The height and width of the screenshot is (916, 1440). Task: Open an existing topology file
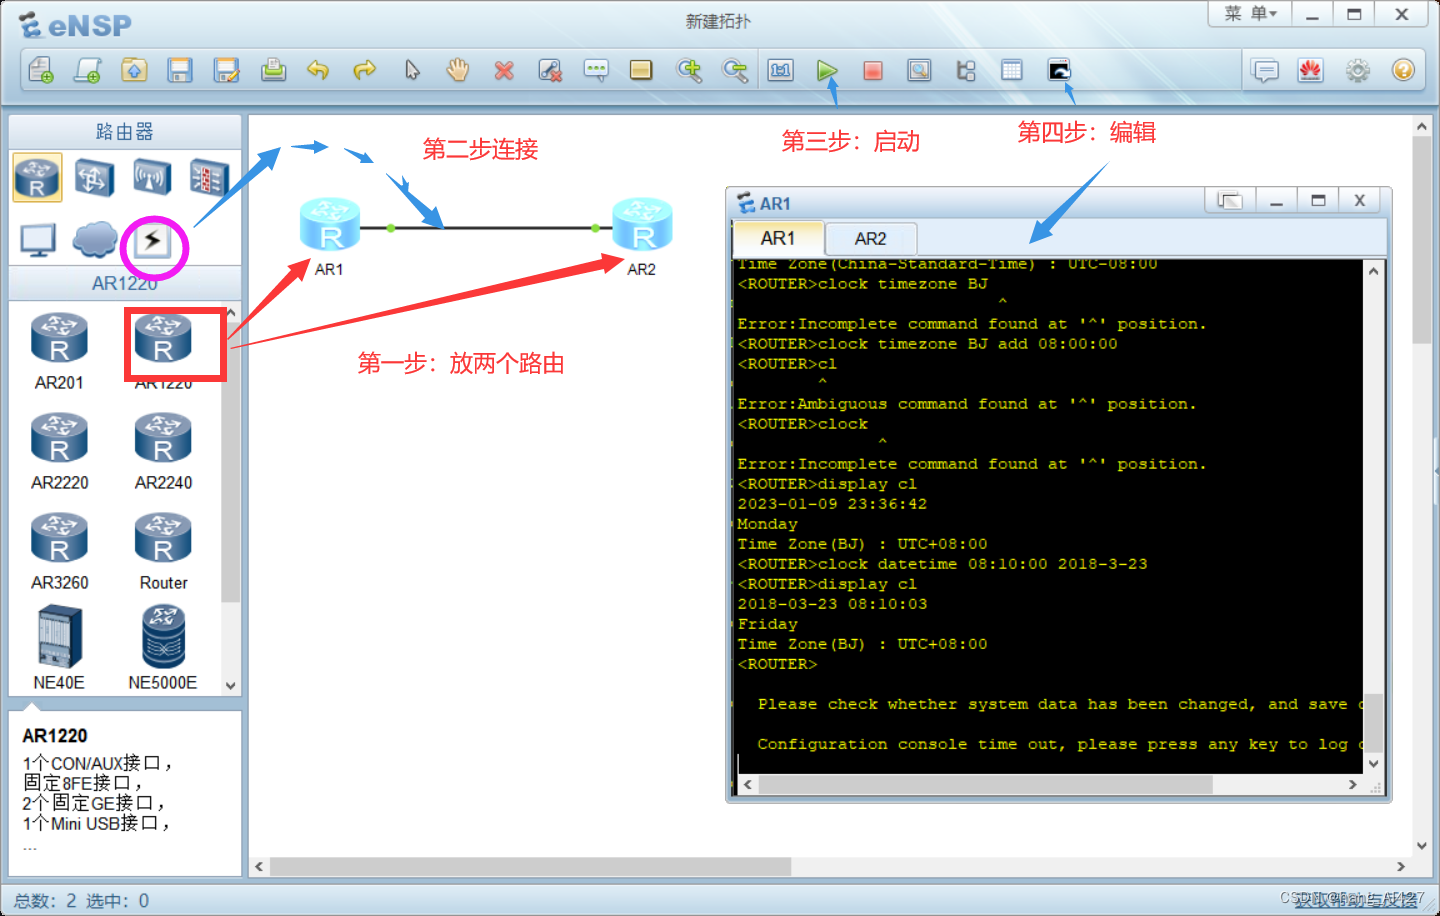pyautogui.click(x=134, y=70)
